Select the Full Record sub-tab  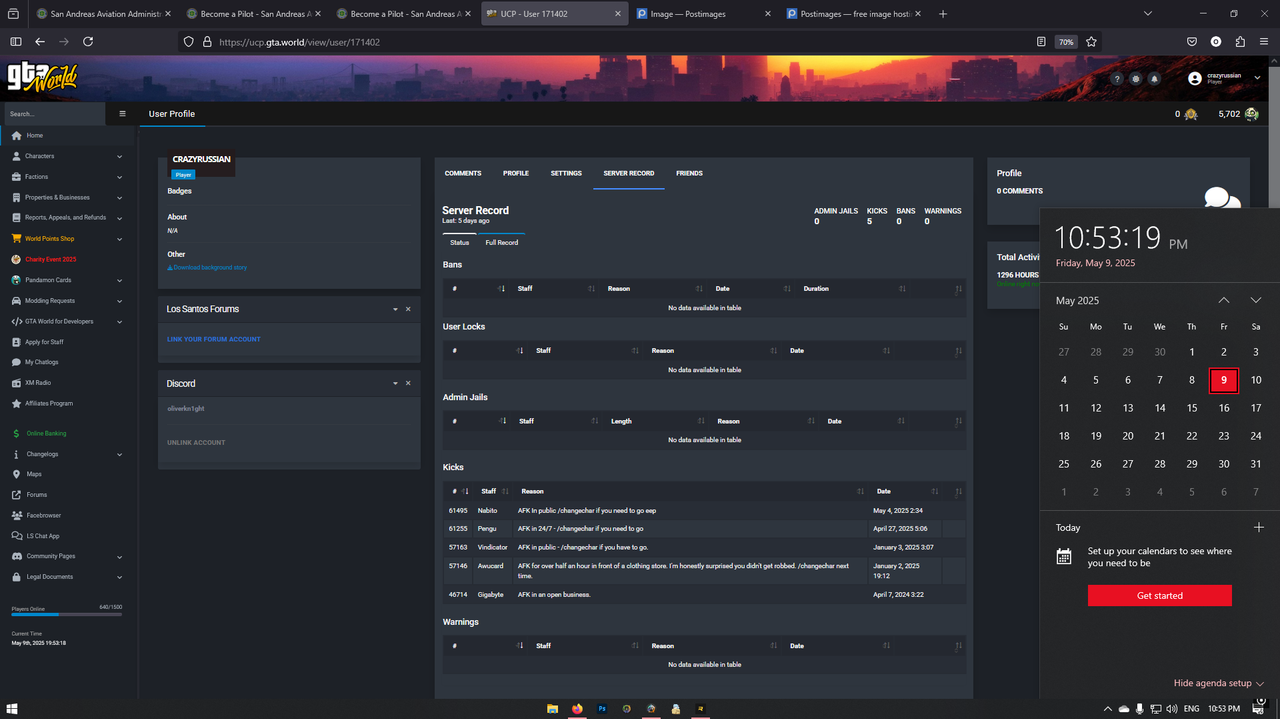pyautogui.click(x=502, y=242)
